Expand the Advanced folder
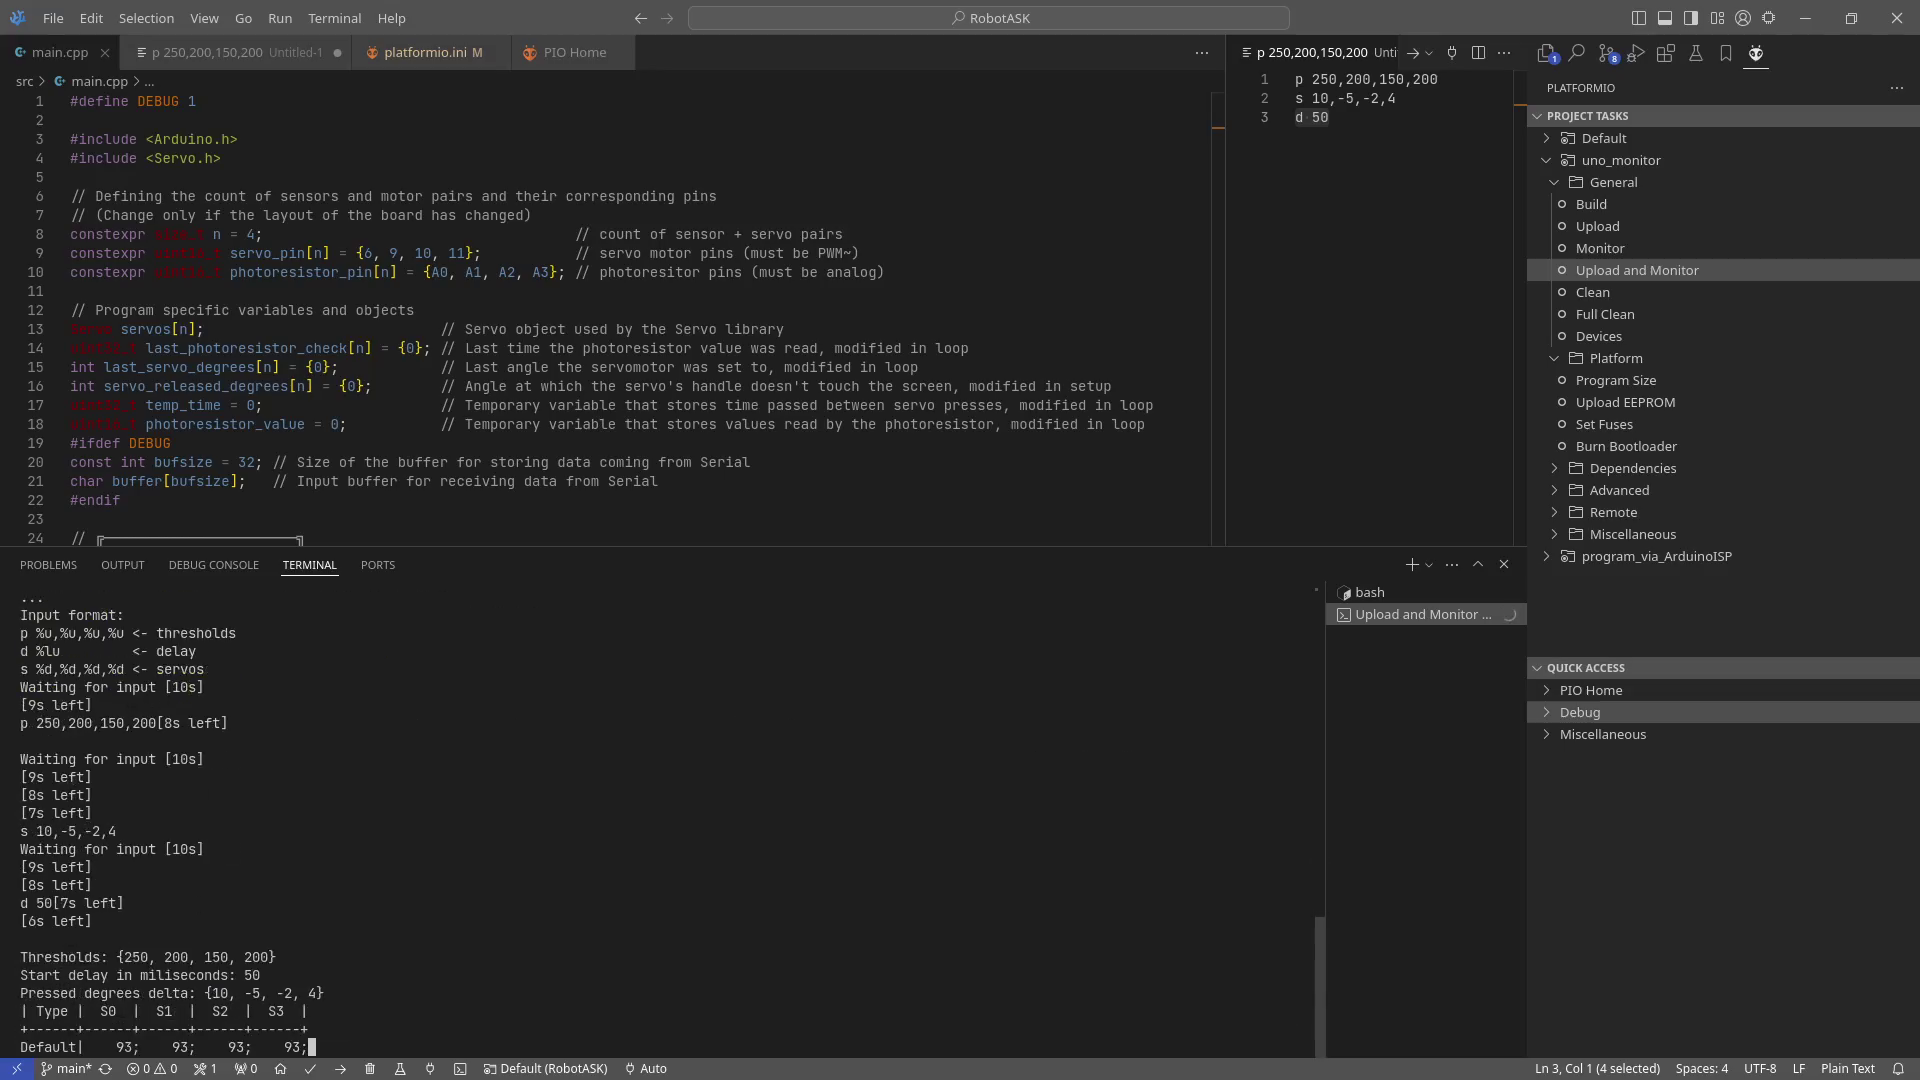Image resolution: width=1920 pixels, height=1080 pixels. point(1555,490)
